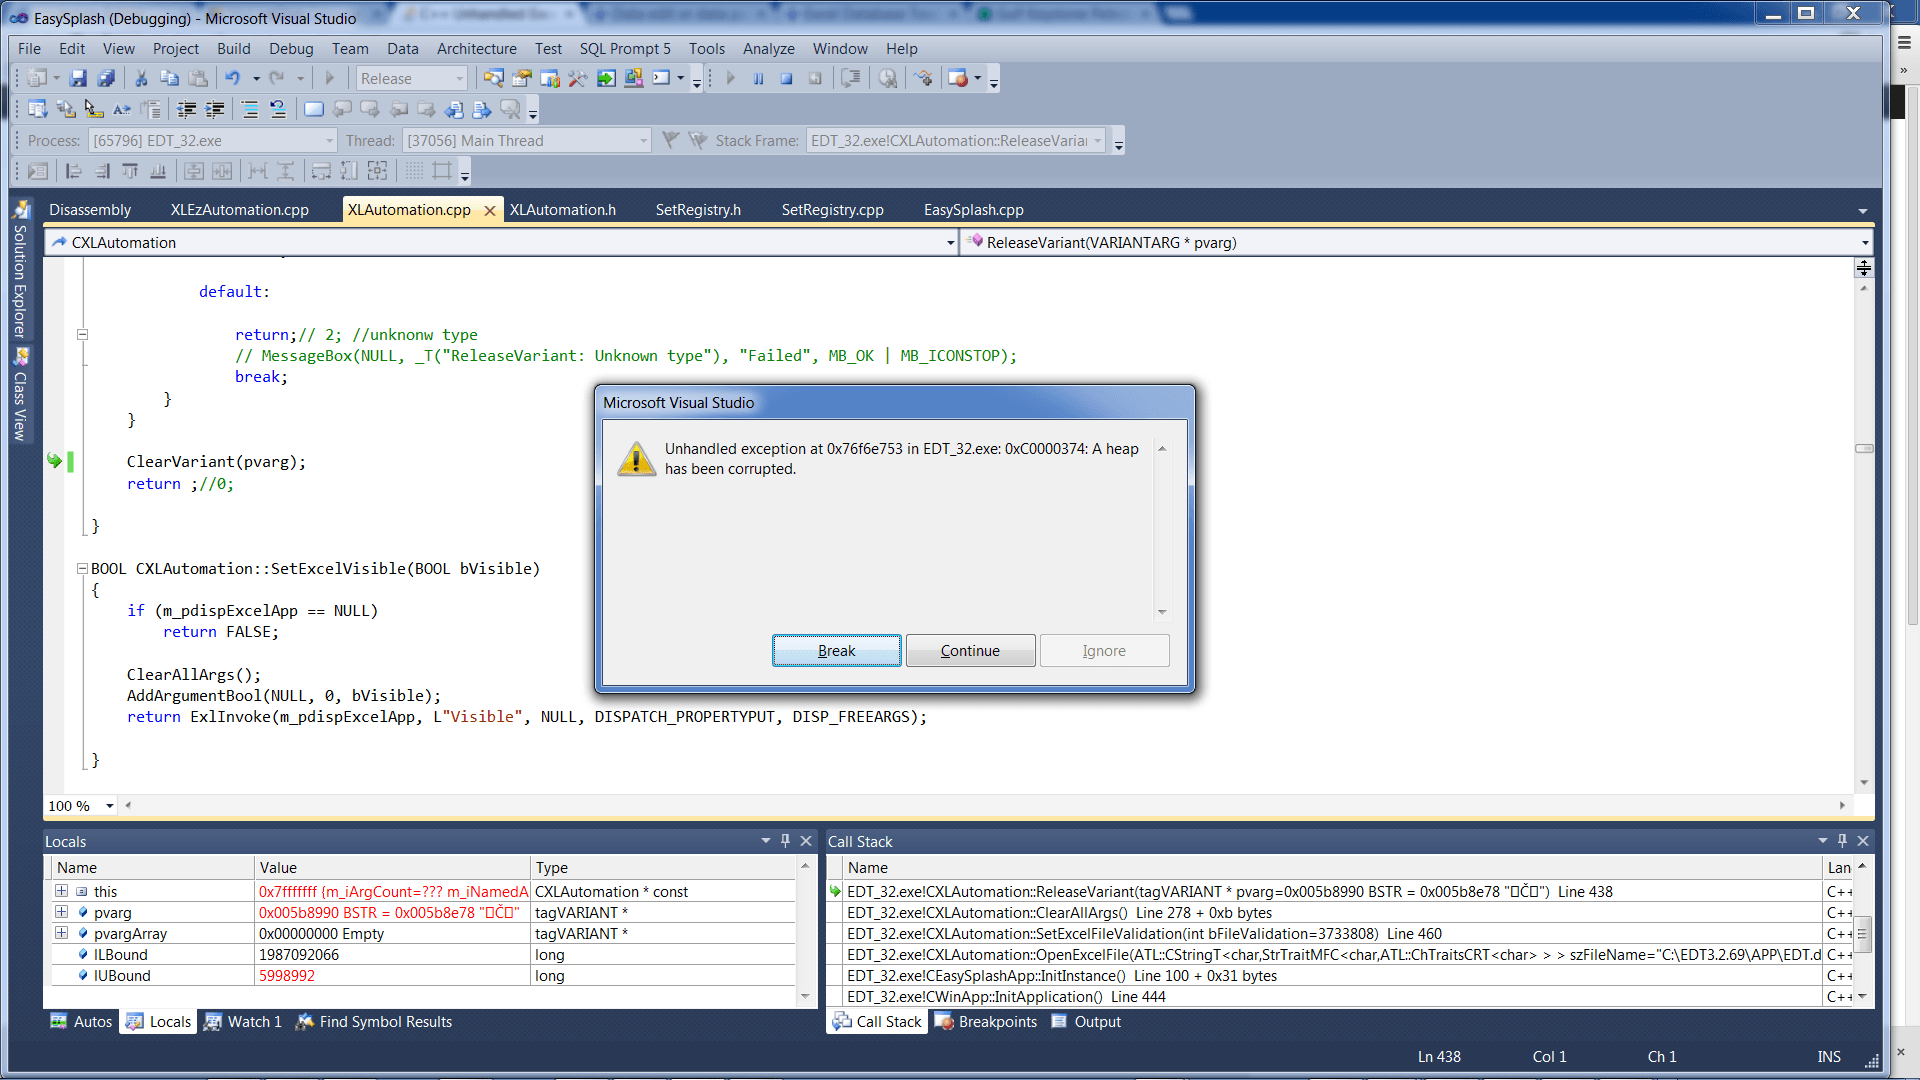1920x1080 pixels.
Task: Click the Undo arrow icon
Action: click(x=233, y=78)
